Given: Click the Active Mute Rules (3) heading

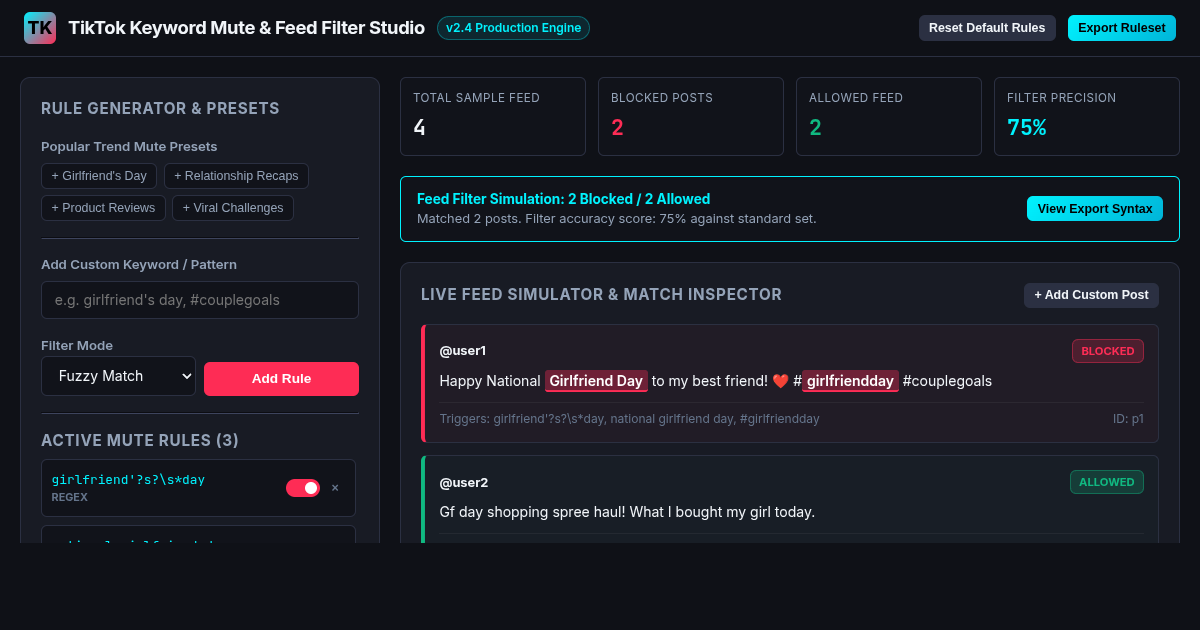Looking at the screenshot, I should click(x=140, y=440).
